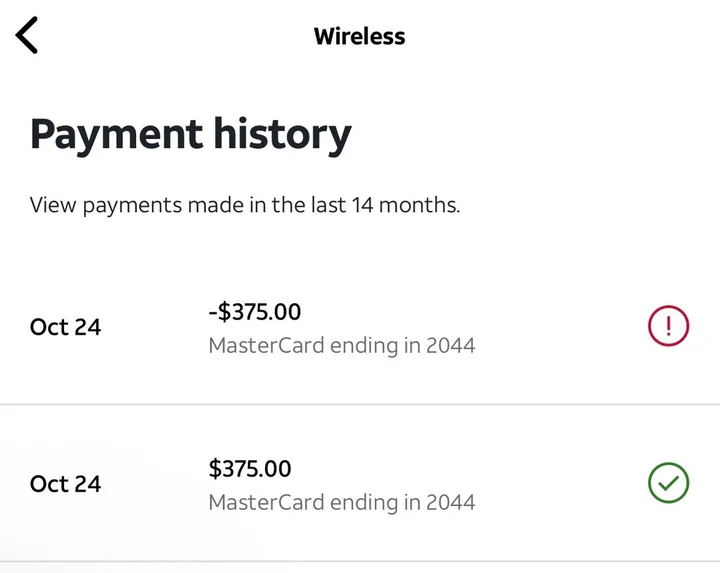Tap the red failed-payment alert icon

(x=668, y=327)
